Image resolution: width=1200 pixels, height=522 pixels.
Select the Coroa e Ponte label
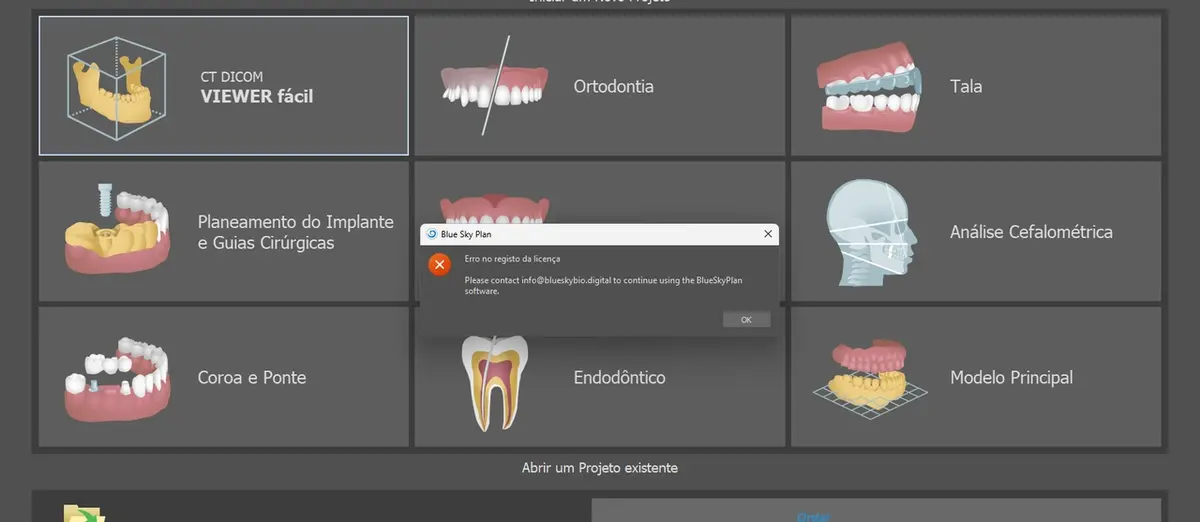tap(252, 377)
